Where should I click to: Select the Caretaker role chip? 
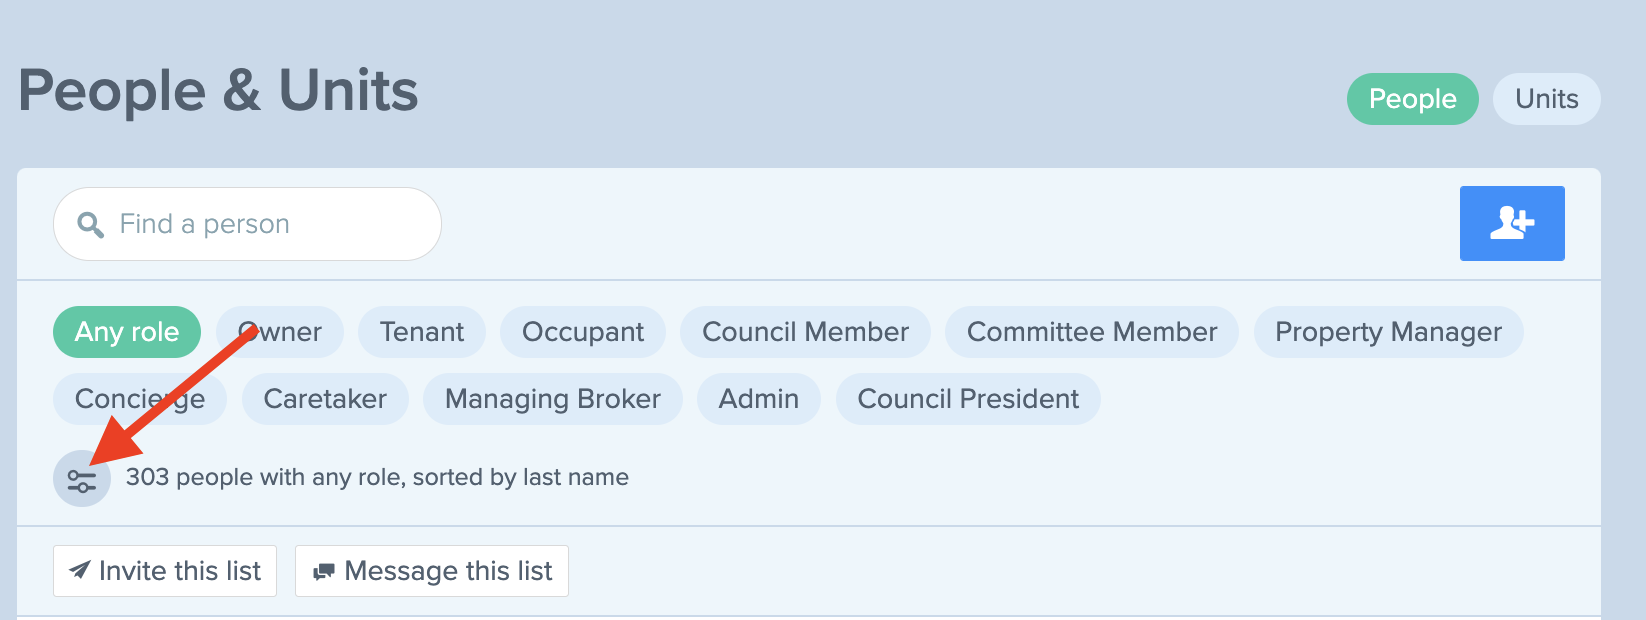tap(325, 399)
